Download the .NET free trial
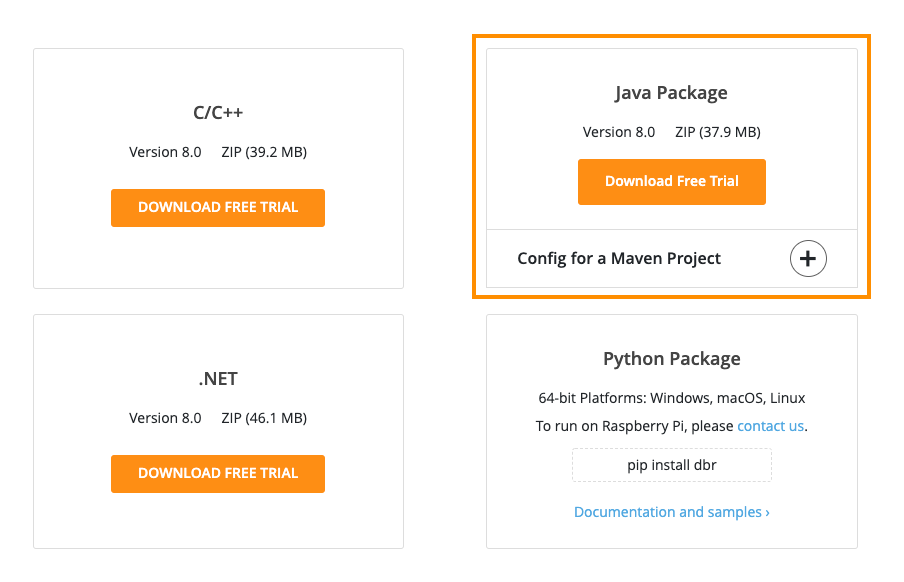Screen dimensions: 904x582 click(218, 473)
